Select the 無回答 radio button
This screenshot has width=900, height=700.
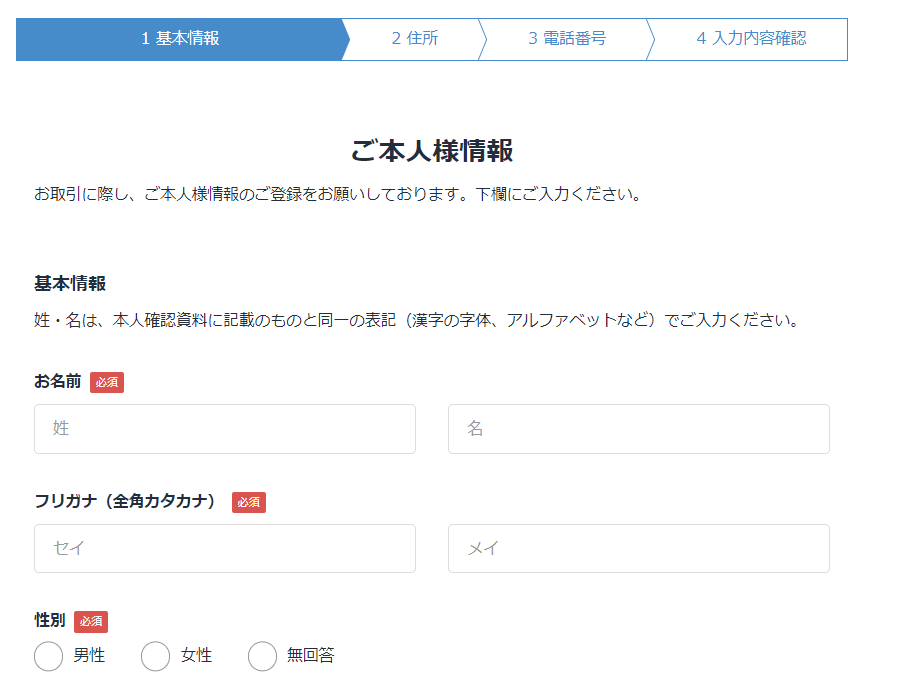tap(262, 656)
